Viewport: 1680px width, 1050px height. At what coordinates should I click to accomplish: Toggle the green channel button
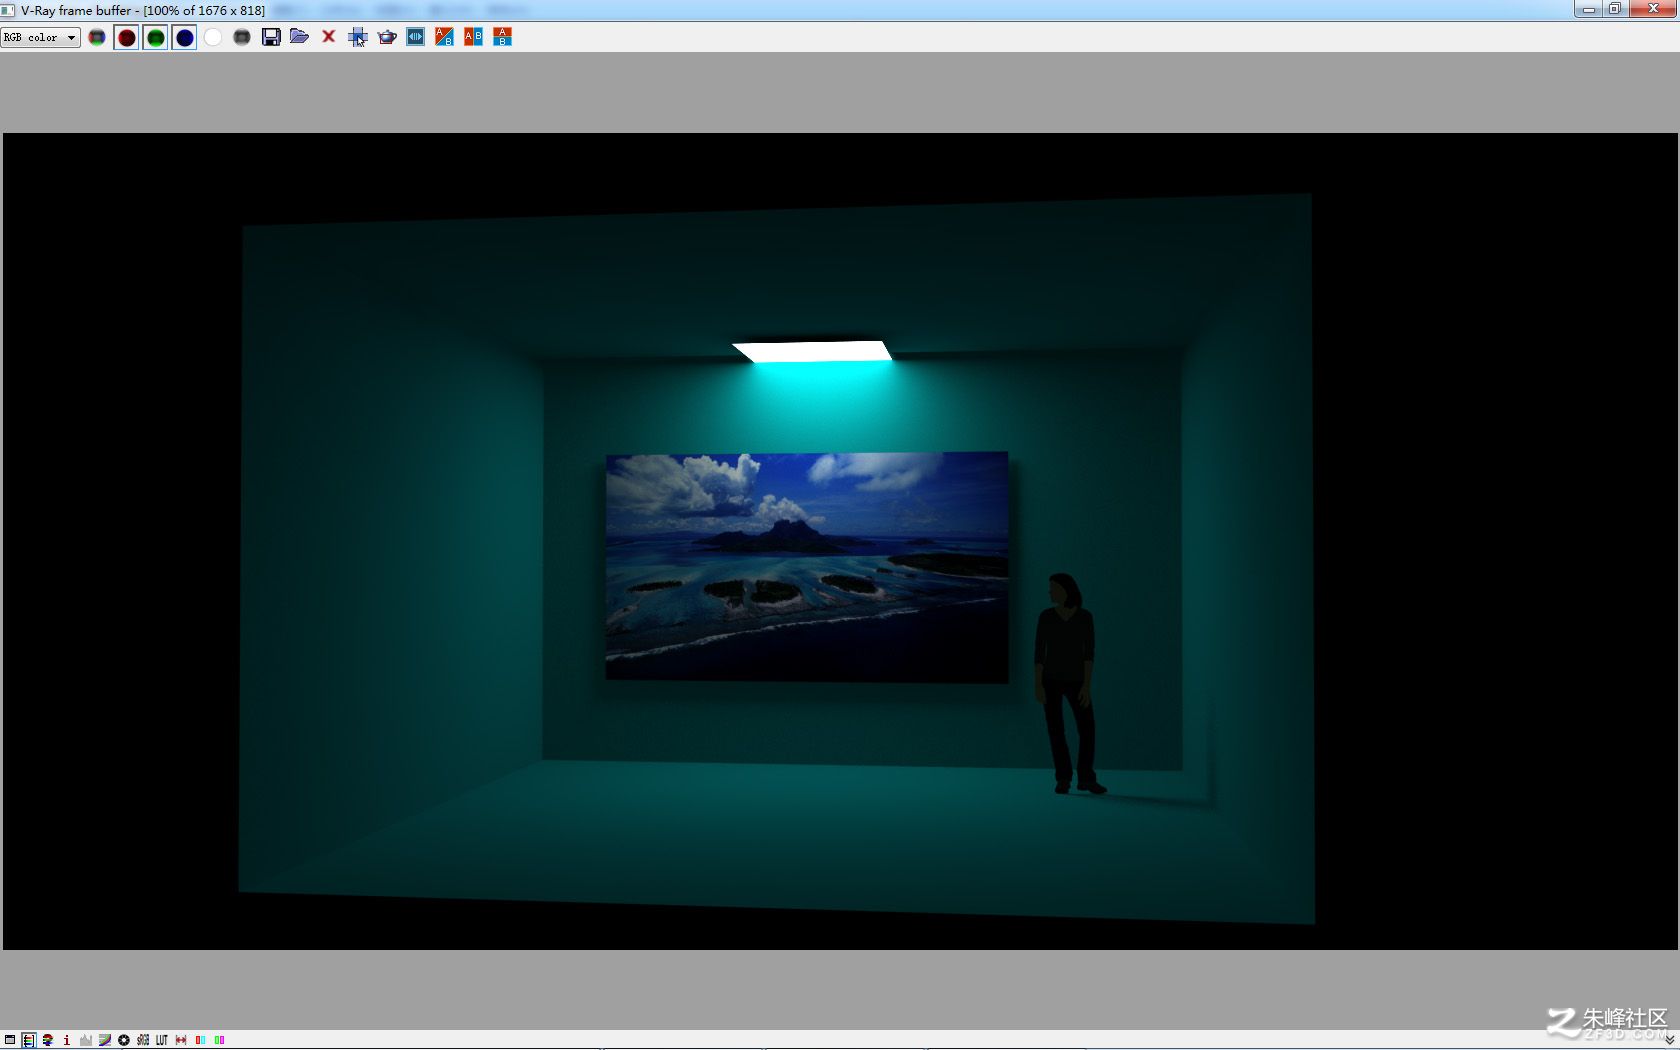(x=156, y=38)
